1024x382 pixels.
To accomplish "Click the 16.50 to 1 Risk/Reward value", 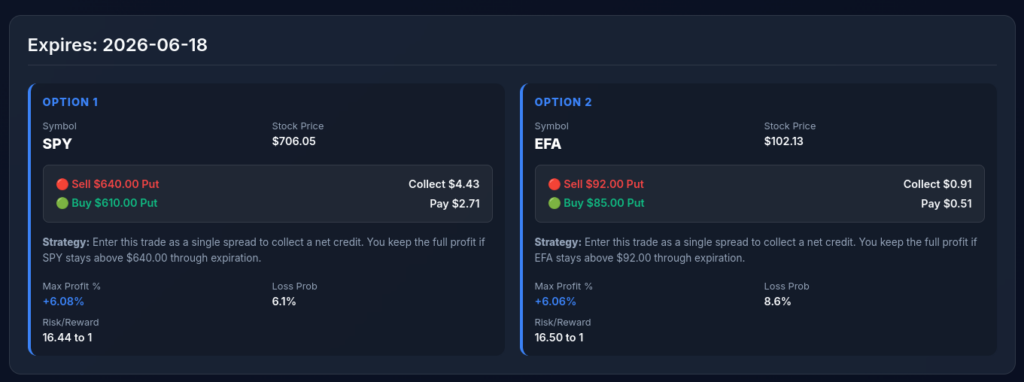I will [x=559, y=338].
